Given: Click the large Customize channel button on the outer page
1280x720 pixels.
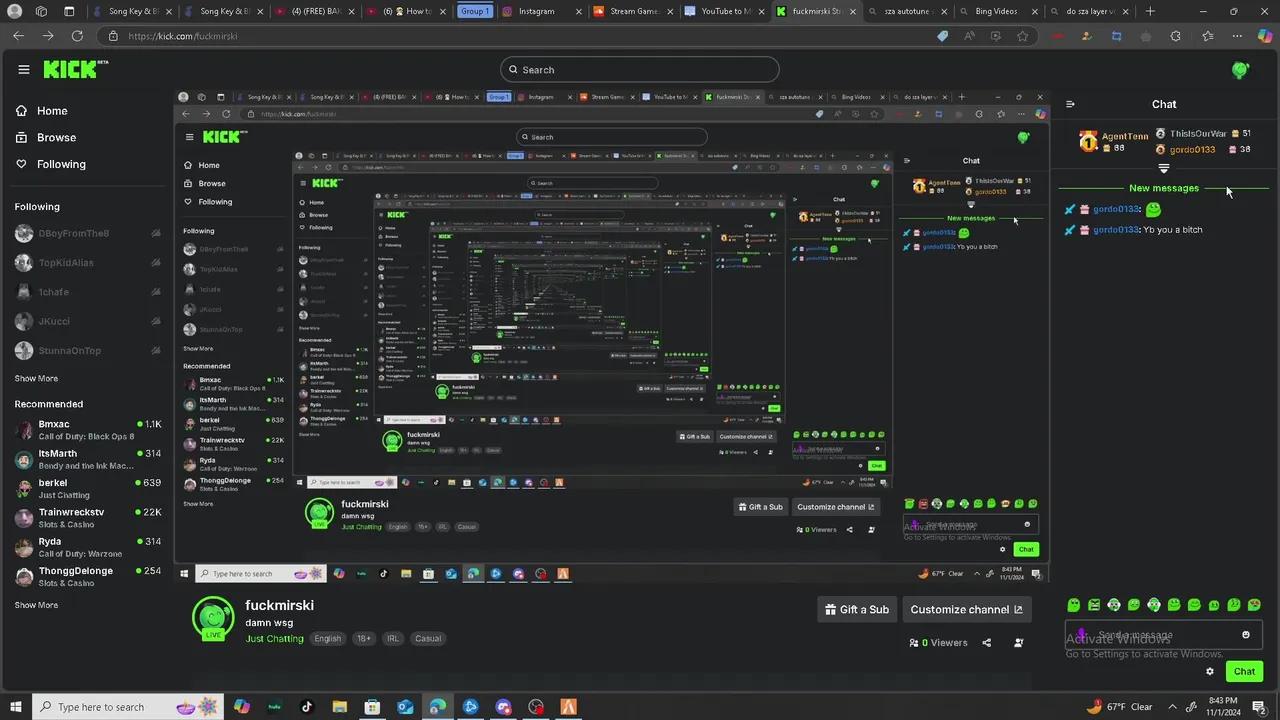Looking at the screenshot, I should [966, 609].
